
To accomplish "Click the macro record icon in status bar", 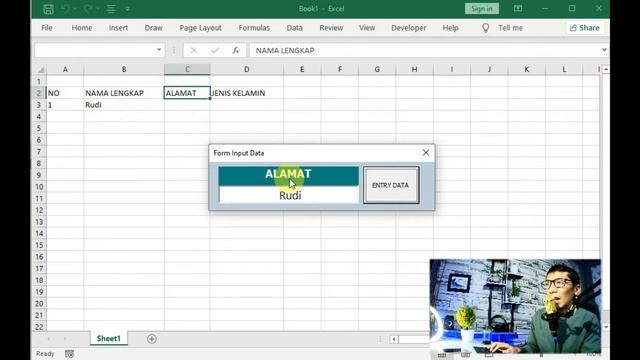I will (x=69, y=353).
